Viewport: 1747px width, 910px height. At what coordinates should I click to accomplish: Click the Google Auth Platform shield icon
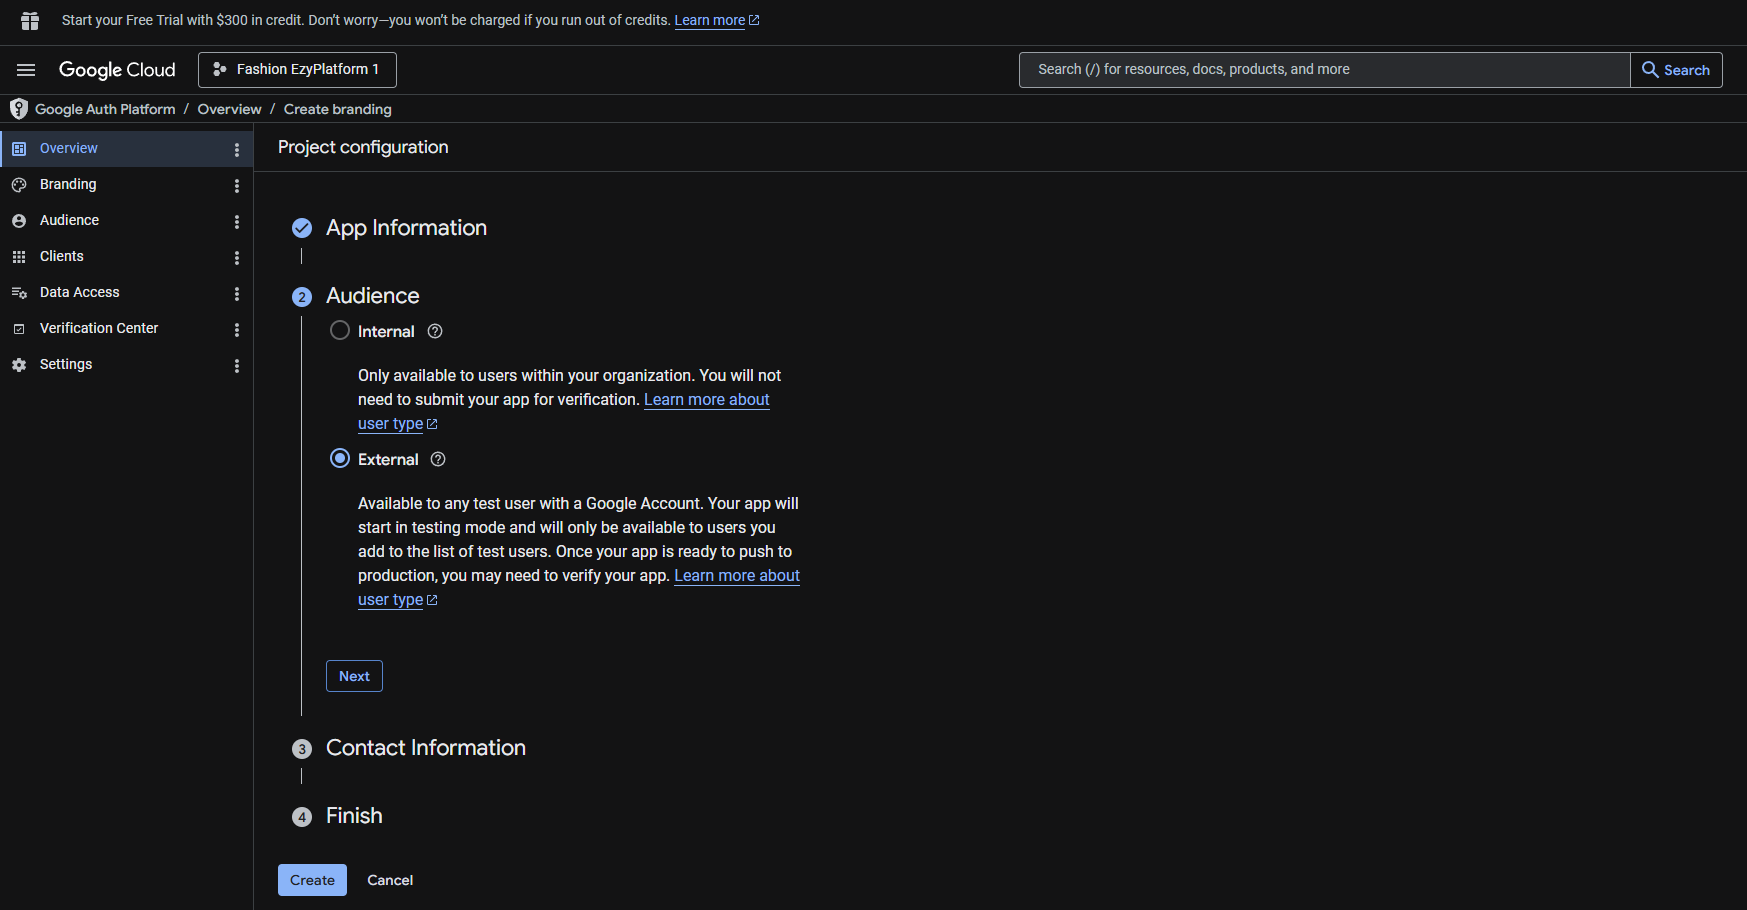(18, 109)
